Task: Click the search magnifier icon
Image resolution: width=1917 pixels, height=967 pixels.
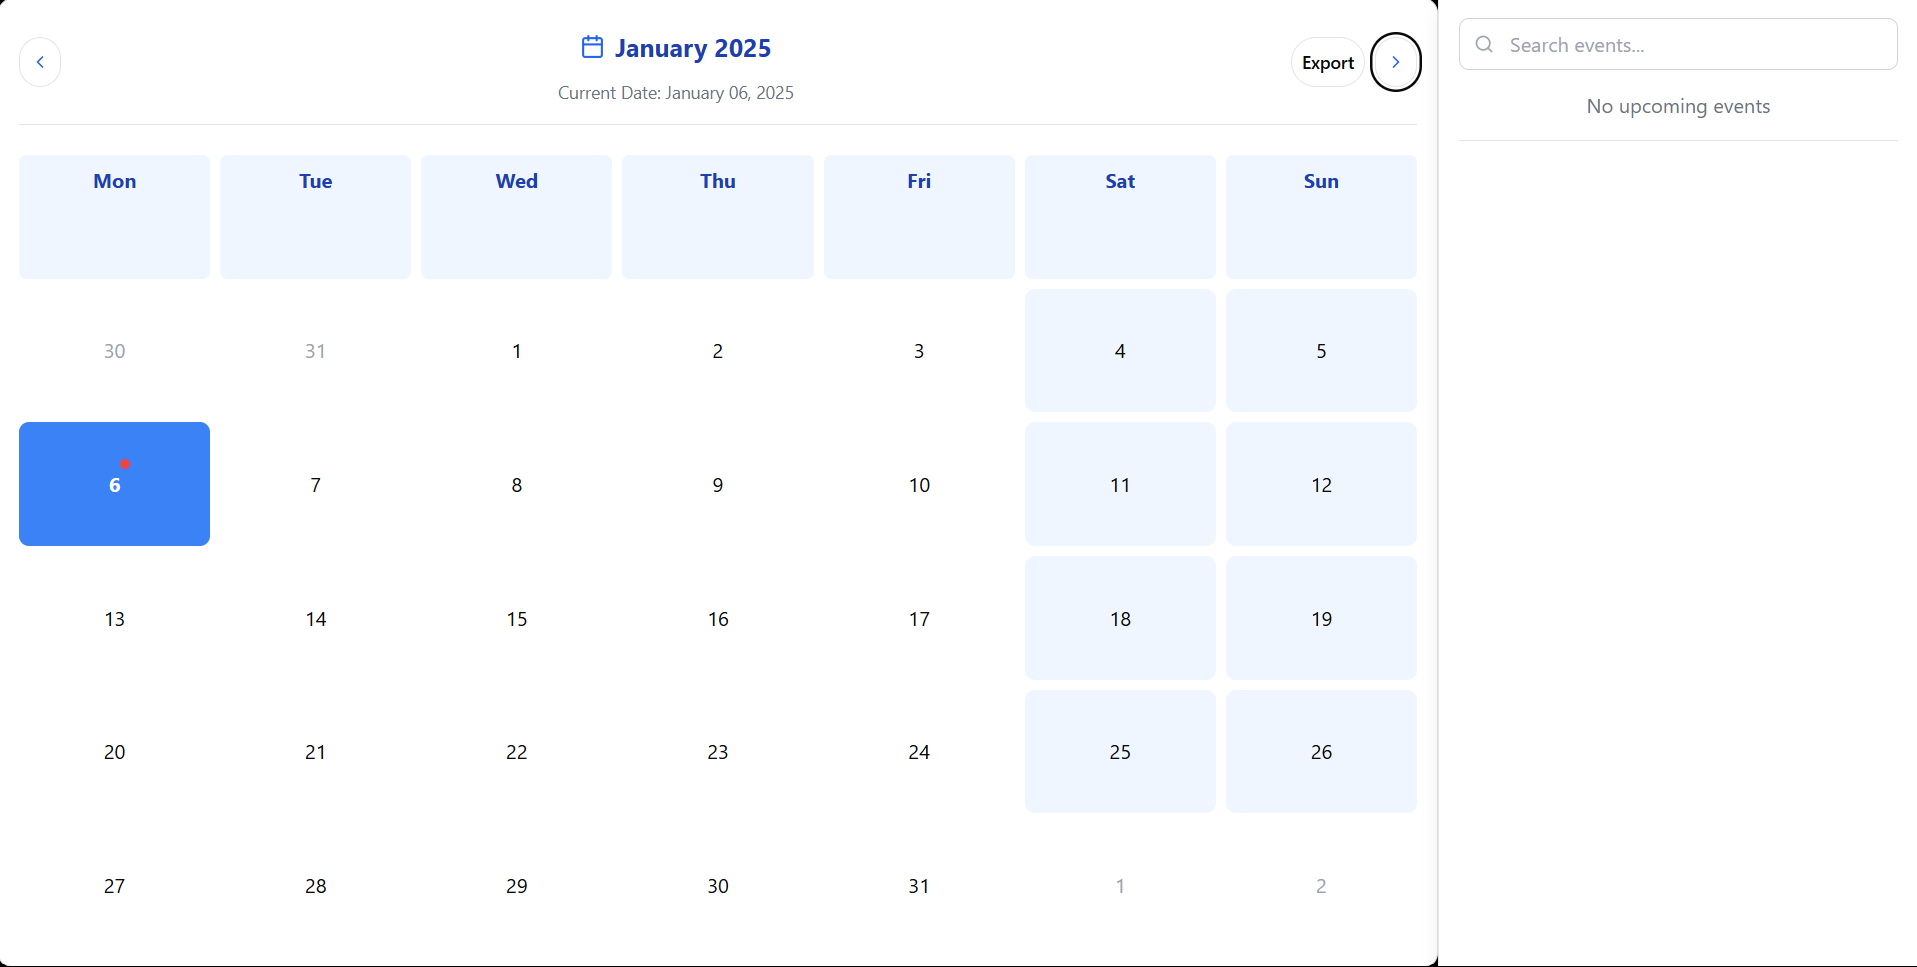Action: coord(1484,45)
